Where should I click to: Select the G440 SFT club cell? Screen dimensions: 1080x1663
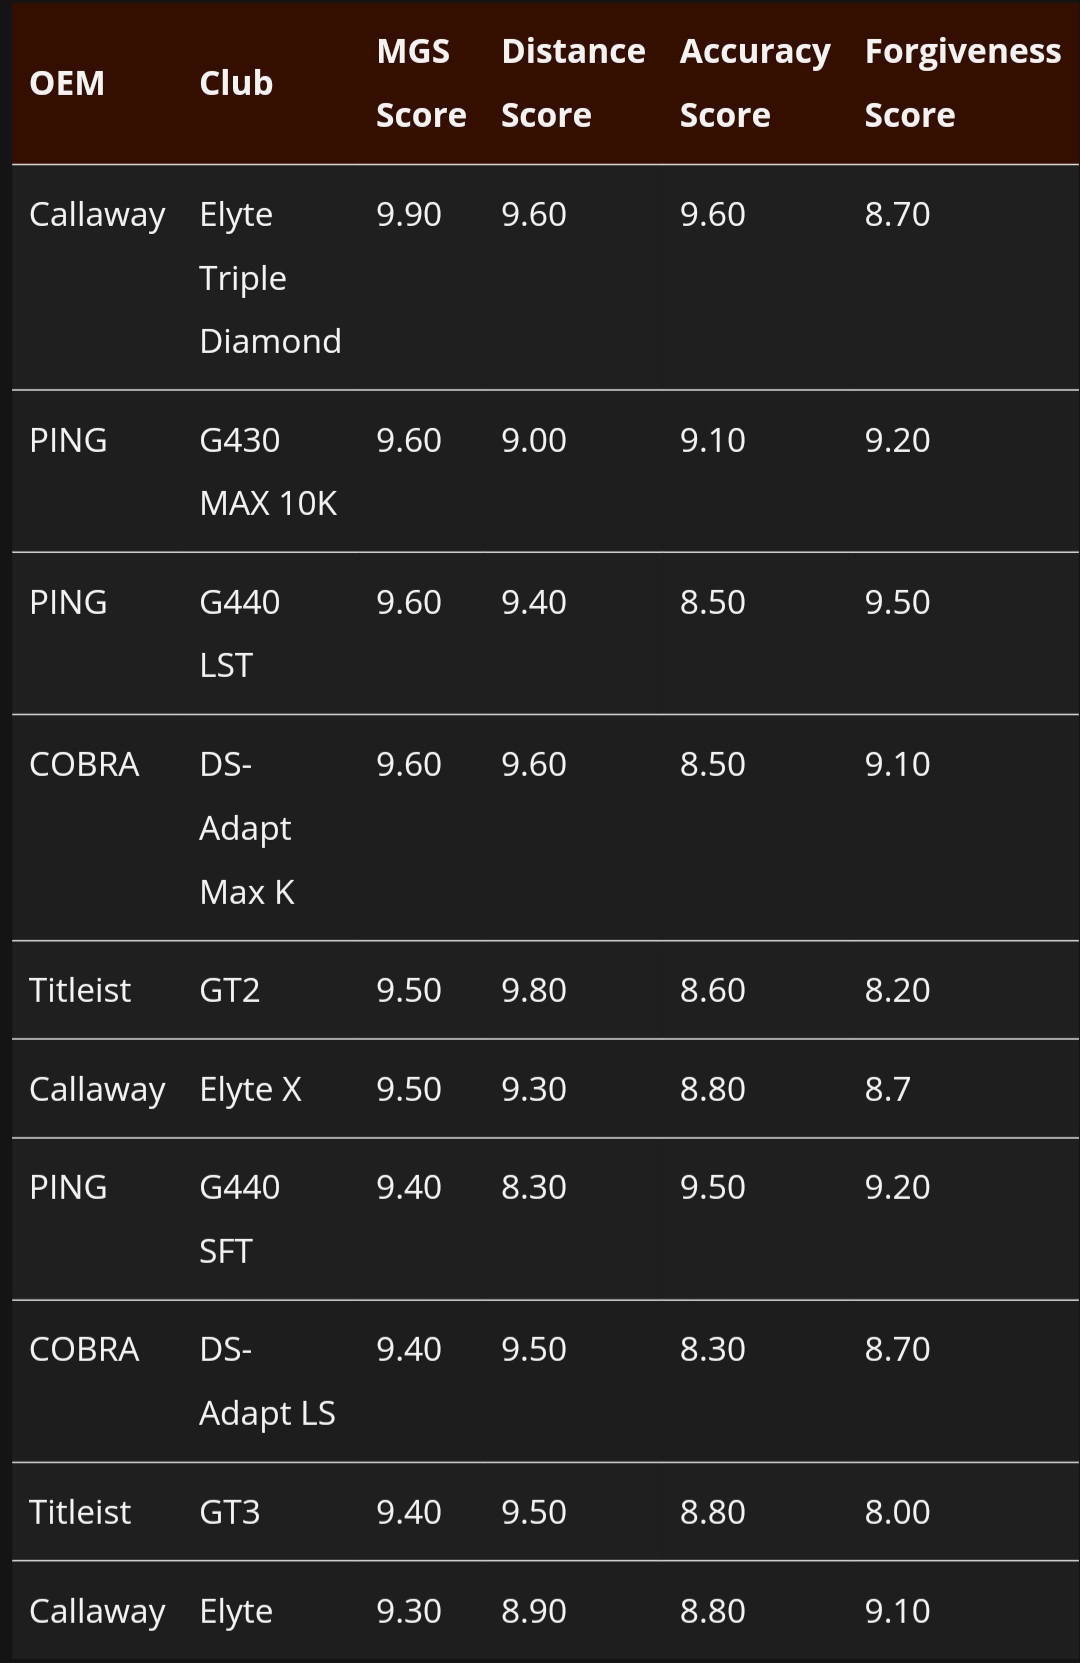point(240,1218)
